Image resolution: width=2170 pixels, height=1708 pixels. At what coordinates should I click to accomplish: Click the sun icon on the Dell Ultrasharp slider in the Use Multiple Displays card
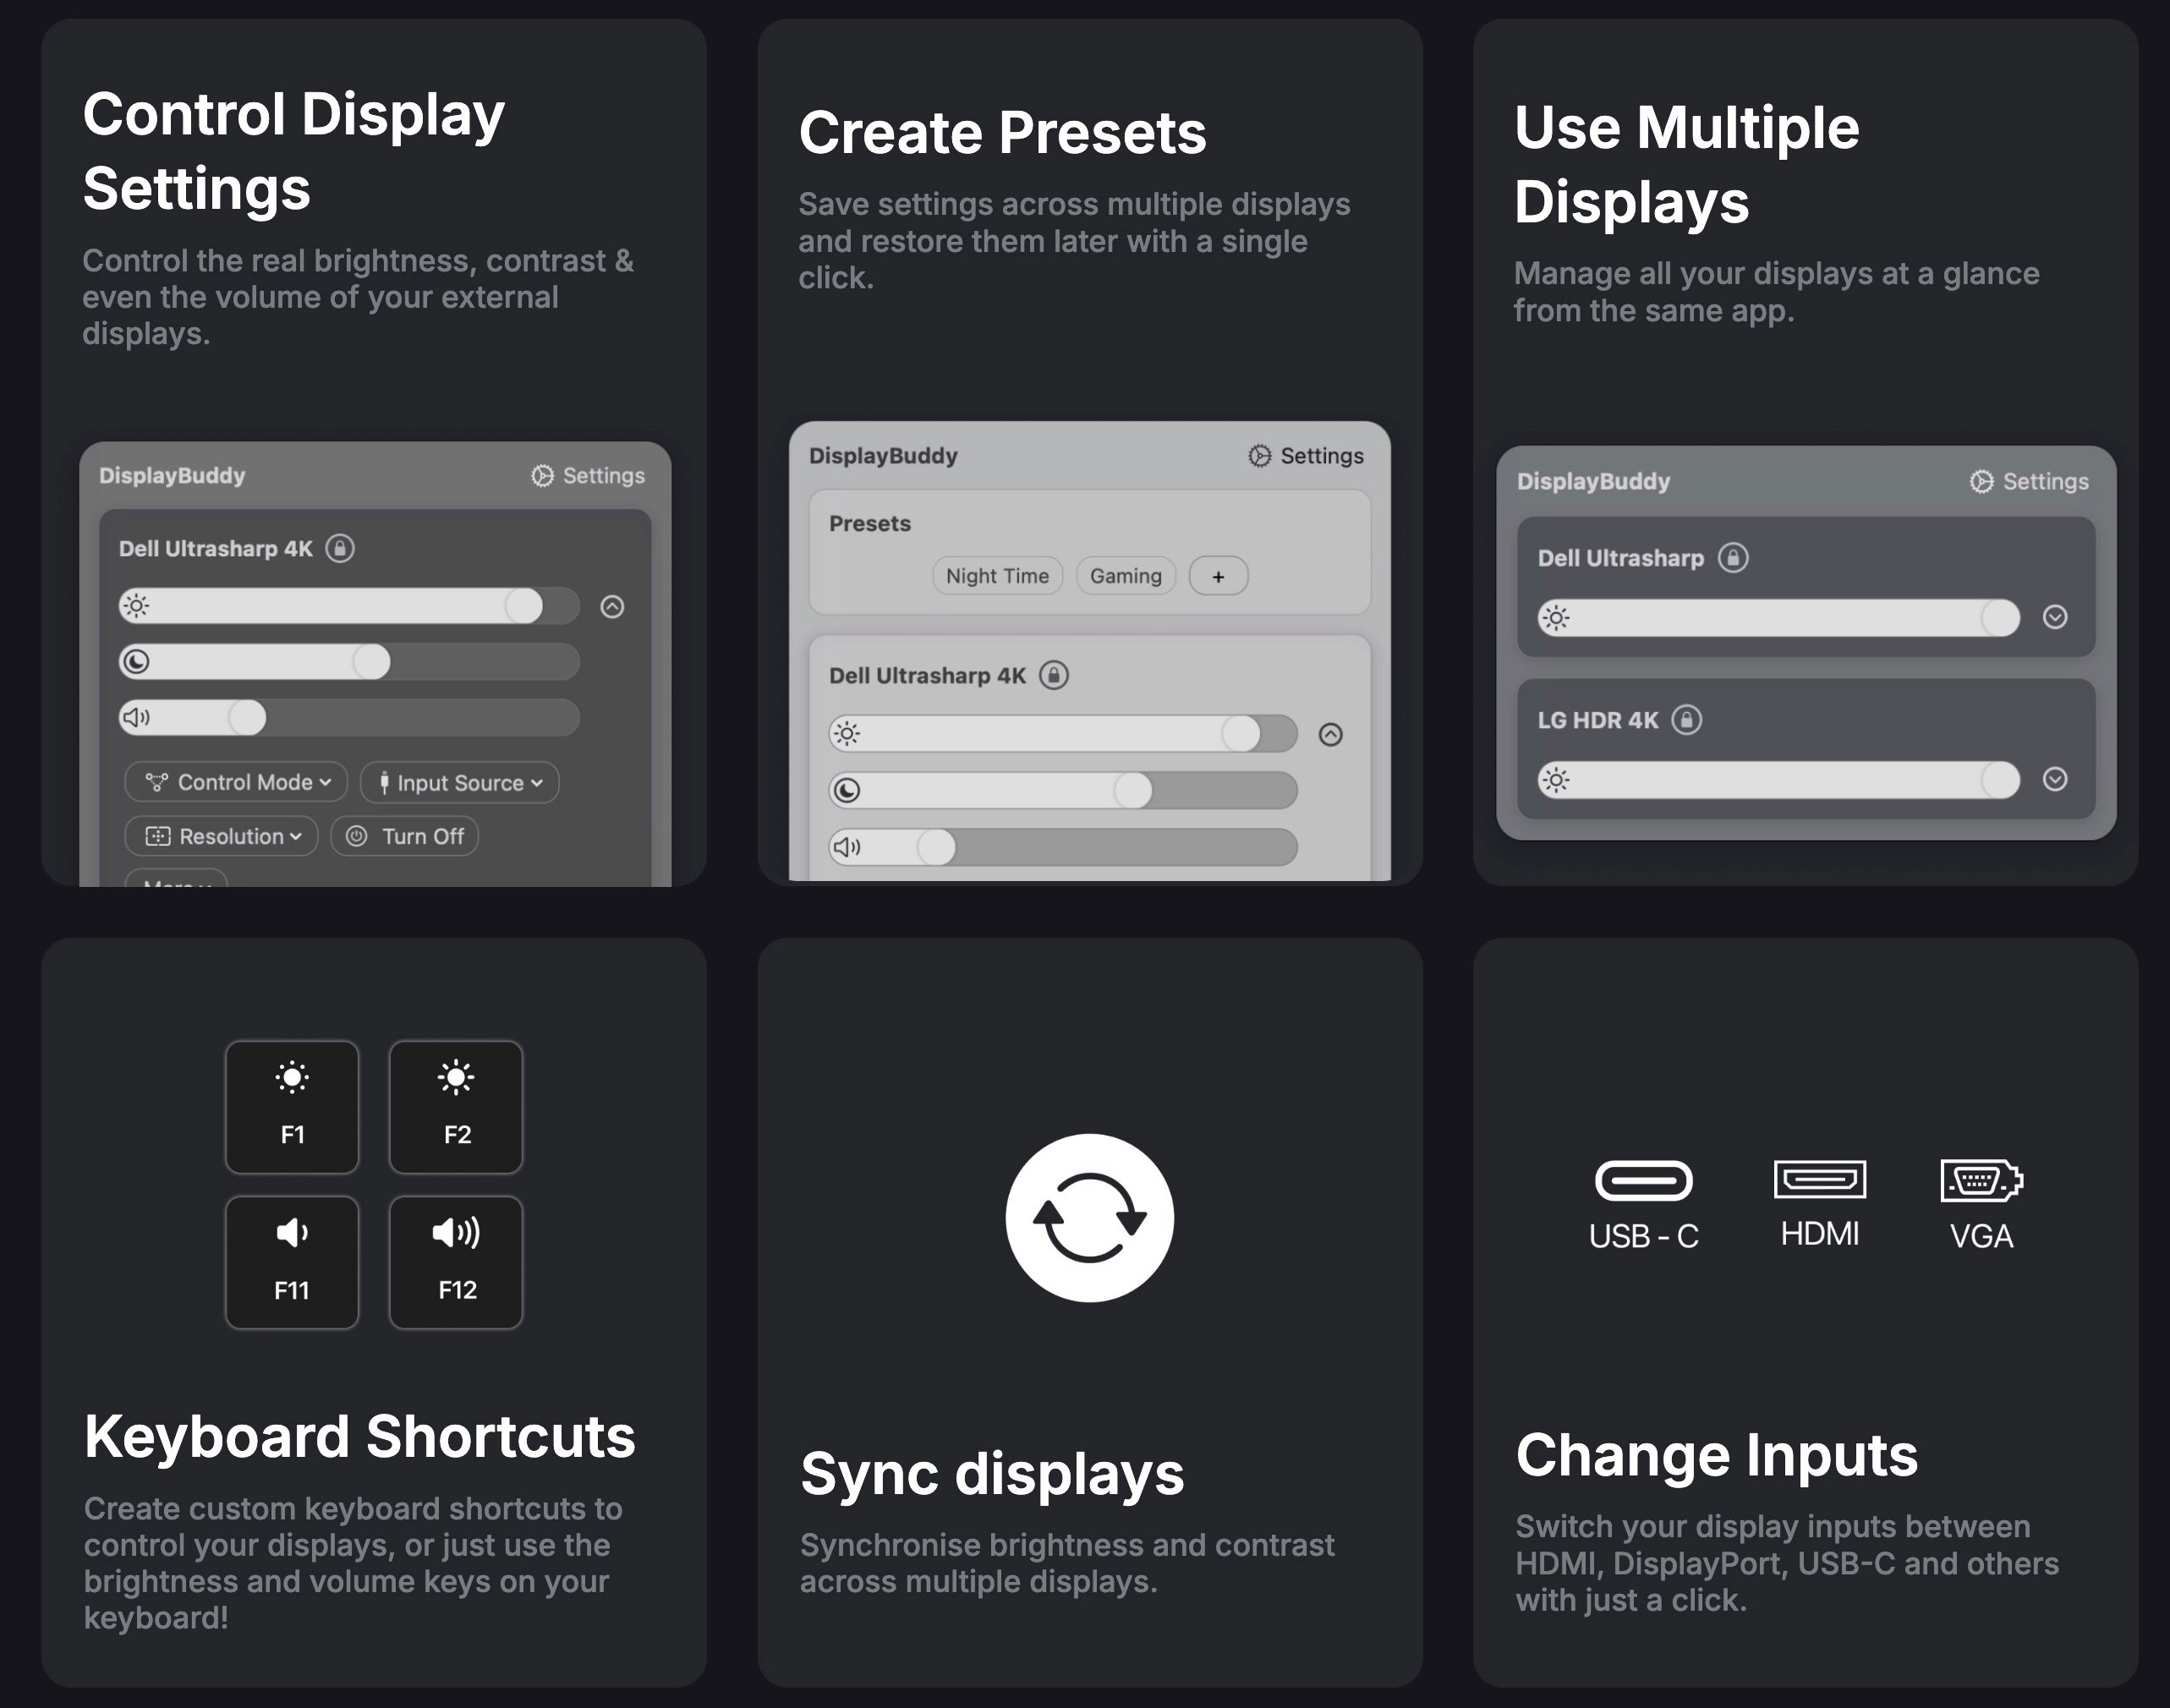1556,618
